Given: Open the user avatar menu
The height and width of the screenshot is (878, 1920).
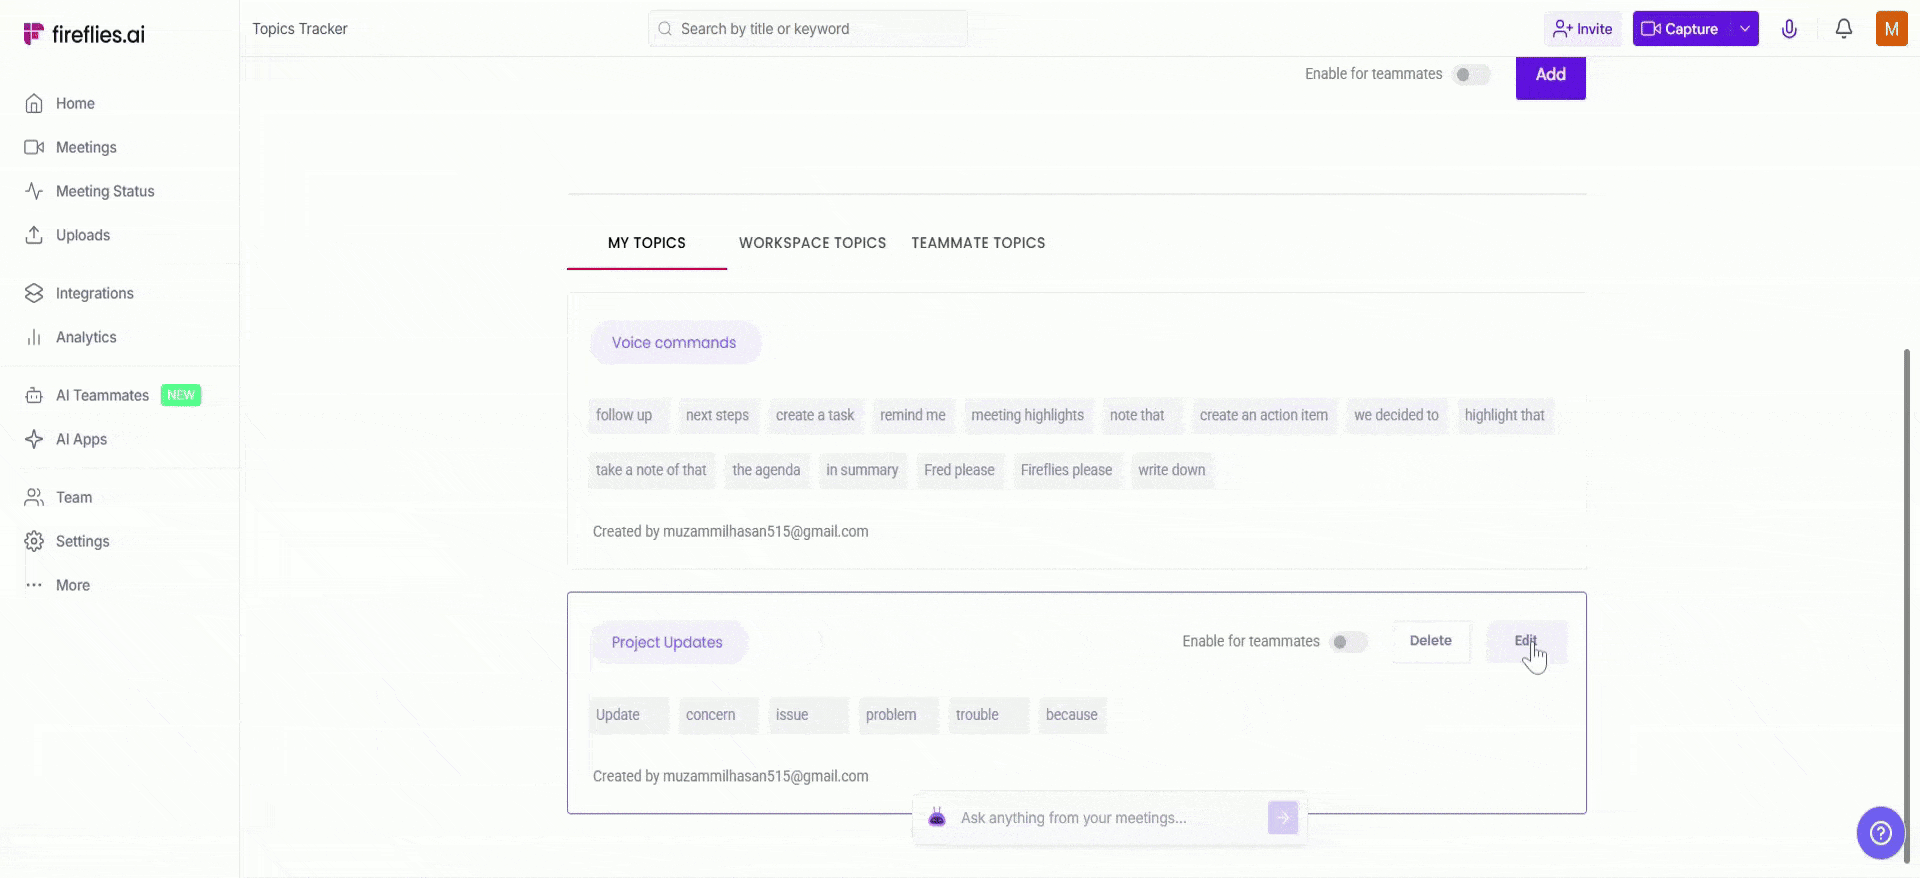Looking at the screenshot, I should click(1891, 29).
